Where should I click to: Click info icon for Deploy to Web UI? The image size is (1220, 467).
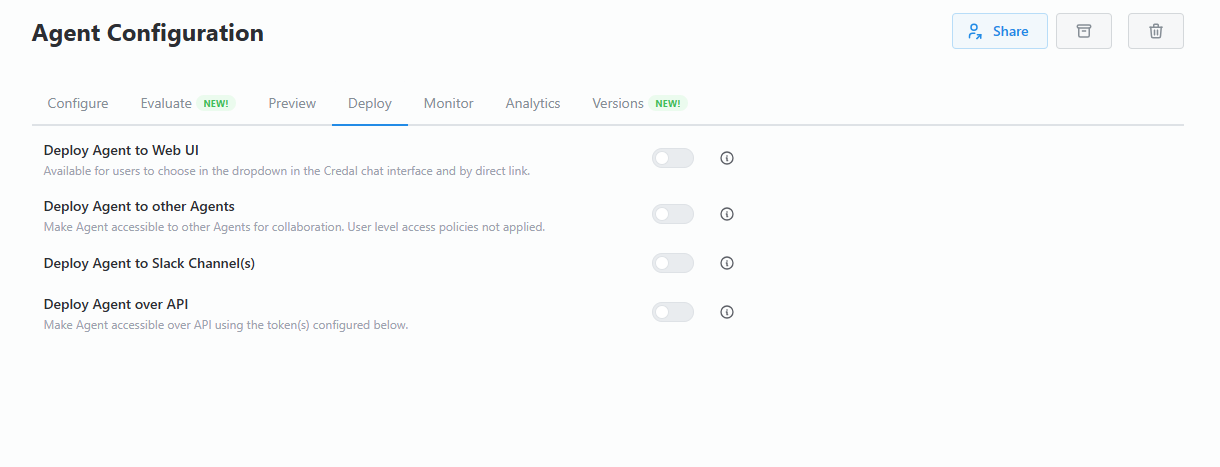pyautogui.click(x=727, y=158)
